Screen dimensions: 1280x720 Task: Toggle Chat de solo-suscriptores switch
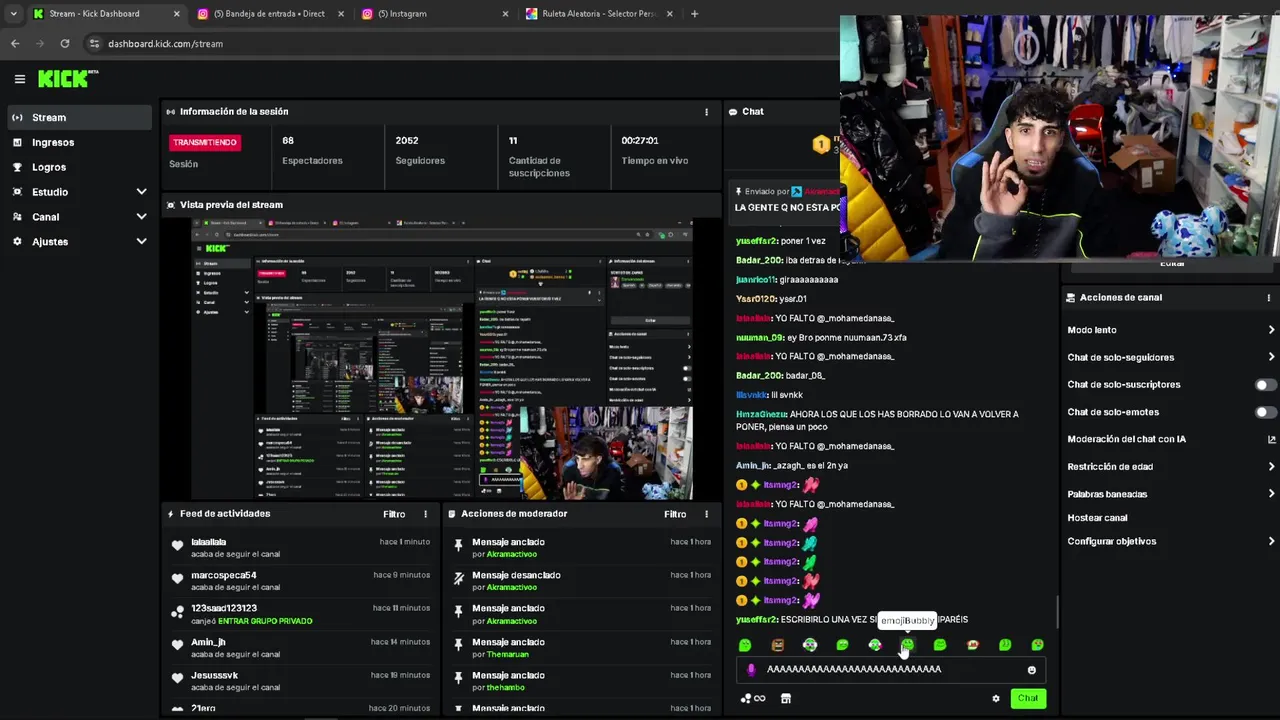pyautogui.click(x=1266, y=385)
